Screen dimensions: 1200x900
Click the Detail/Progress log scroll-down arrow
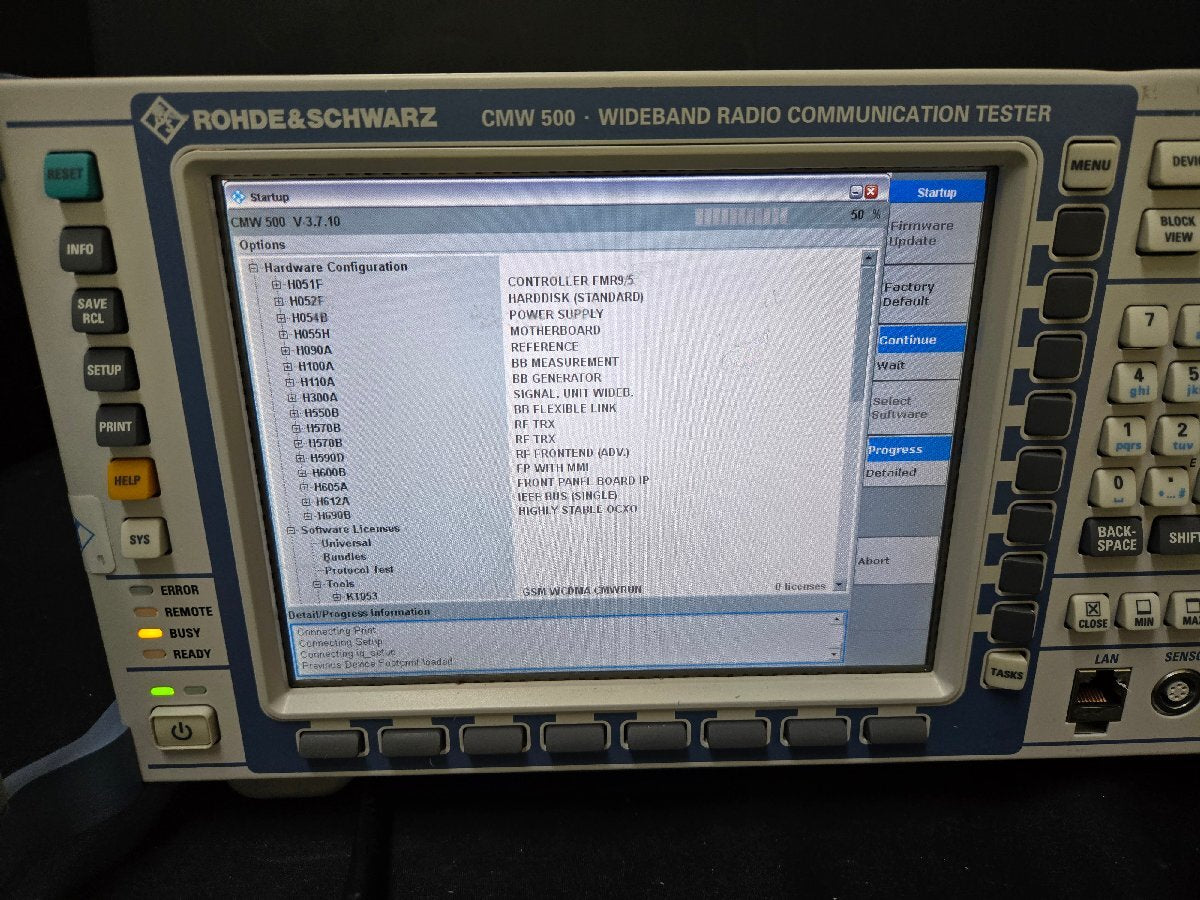point(835,653)
